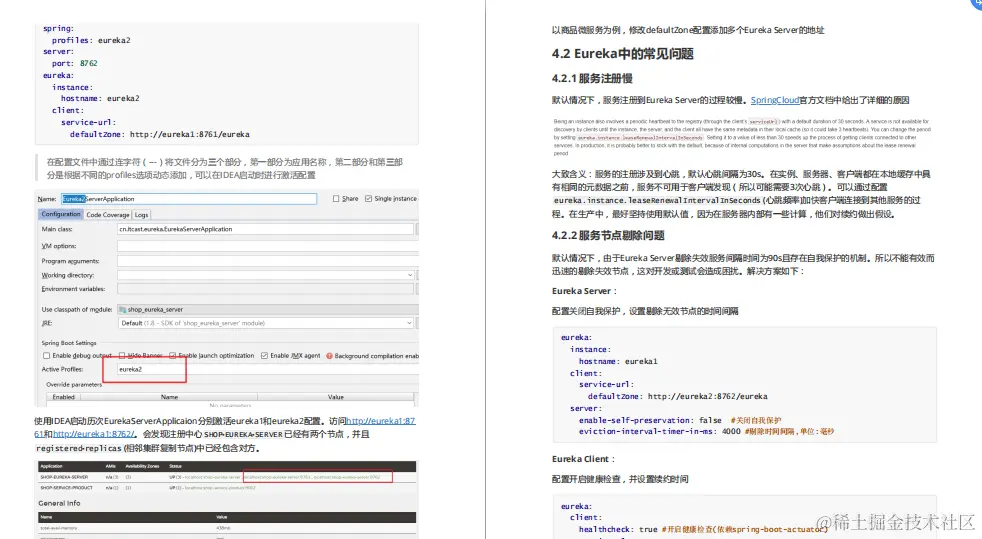Click the Name column header in Override parameters
This screenshot has height=539, width=982.
169,397
